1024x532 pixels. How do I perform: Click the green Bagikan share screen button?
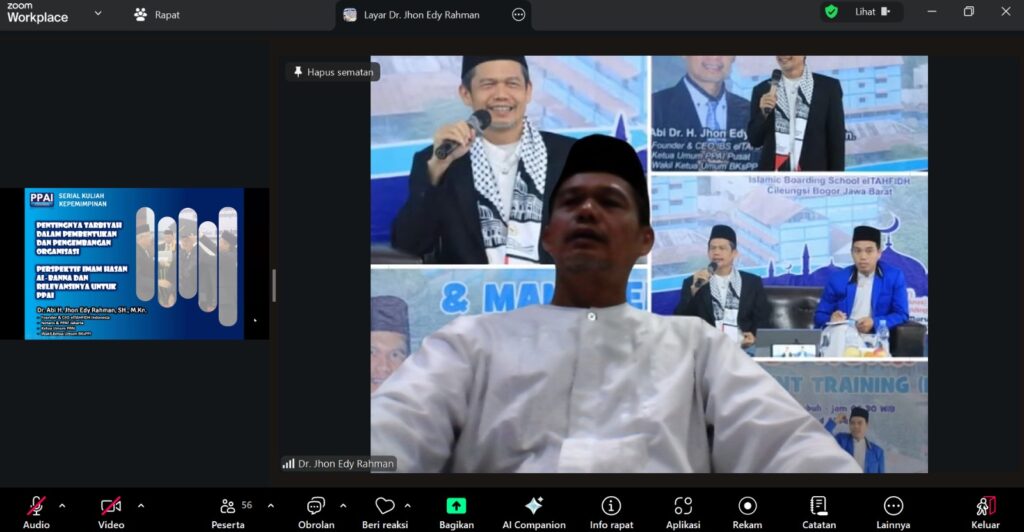point(456,512)
